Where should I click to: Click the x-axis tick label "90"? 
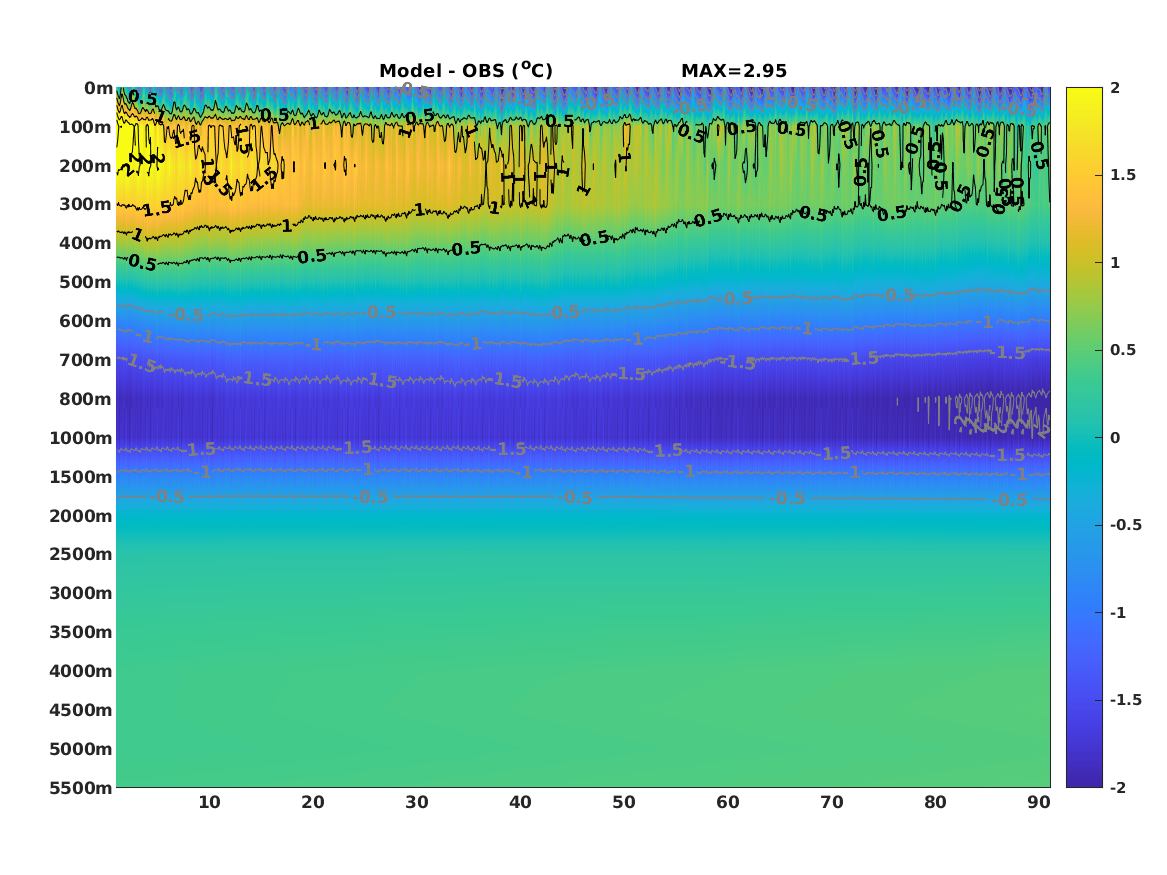click(x=1039, y=802)
